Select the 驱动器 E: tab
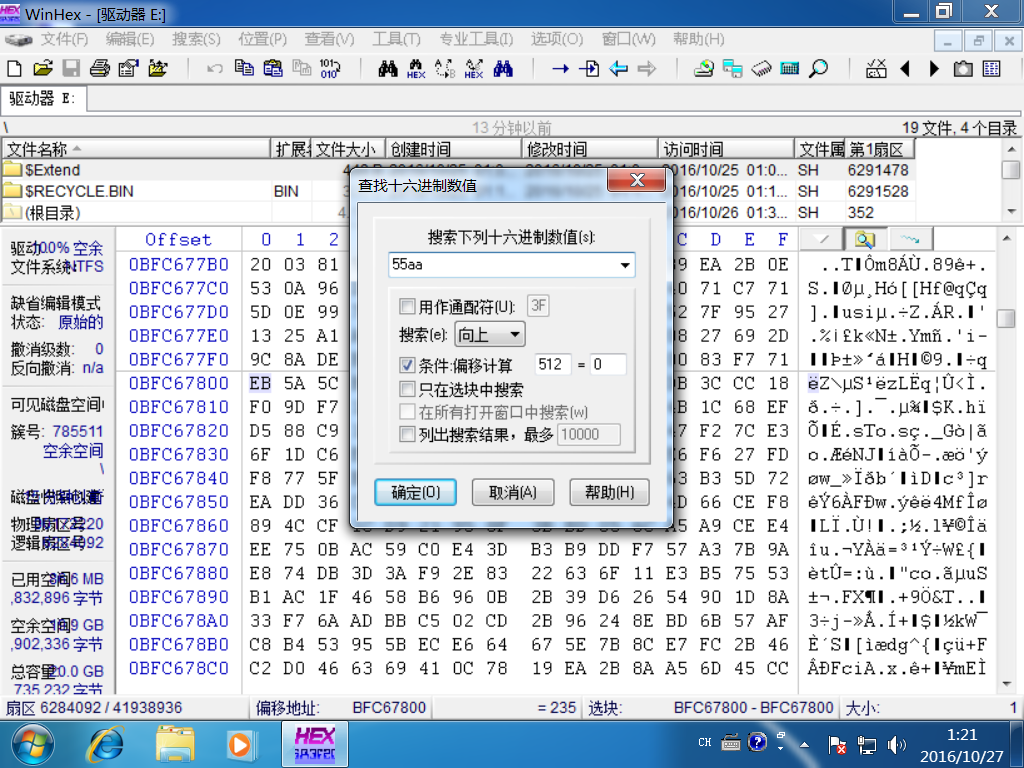The image size is (1024, 768). point(42,99)
